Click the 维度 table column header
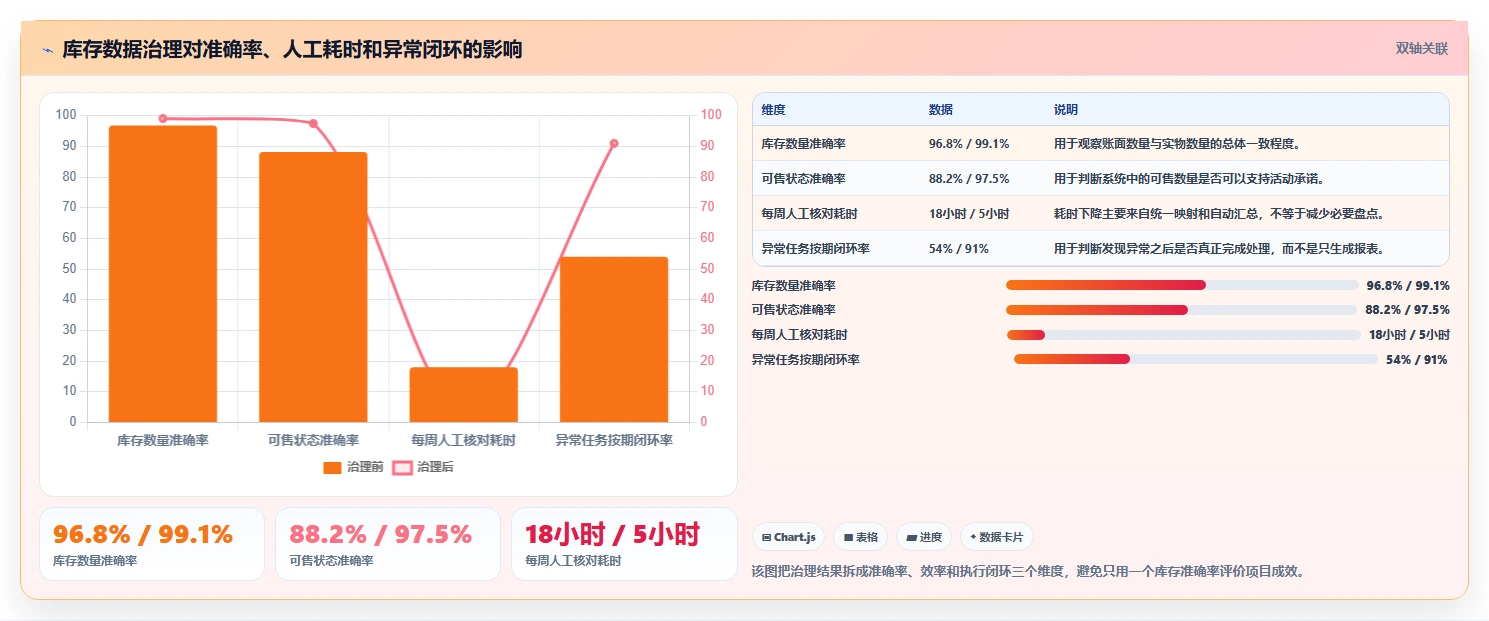Viewport: 1489px width, 621px height. tap(773, 109)
